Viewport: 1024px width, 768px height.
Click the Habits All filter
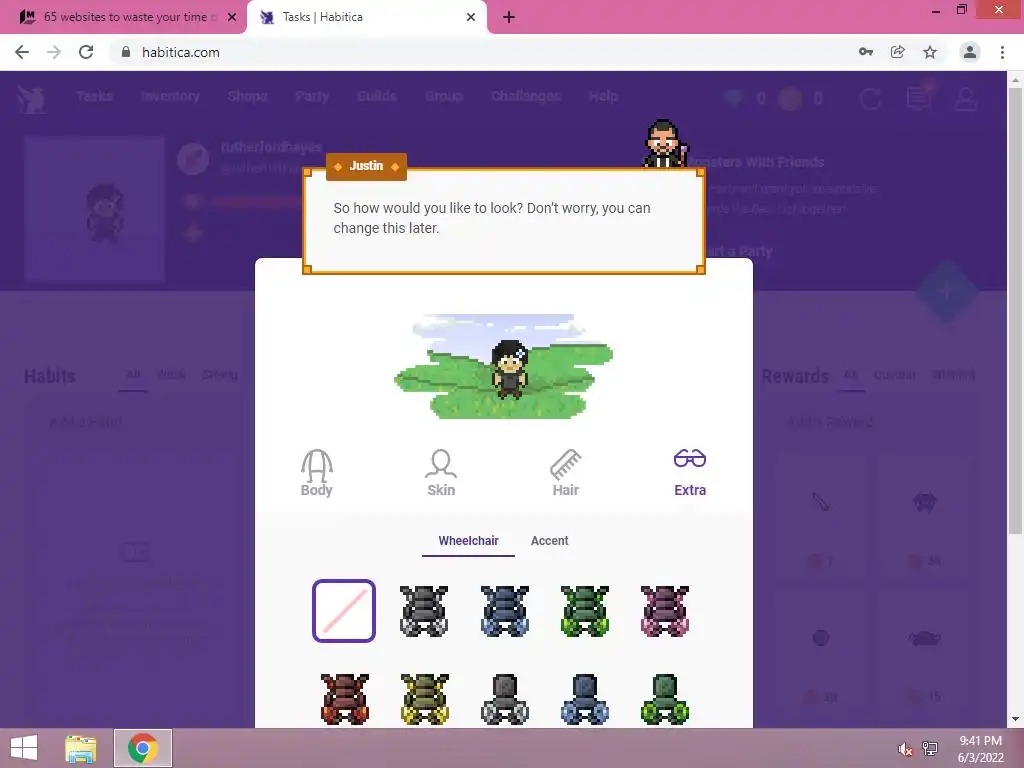point(133,375)
